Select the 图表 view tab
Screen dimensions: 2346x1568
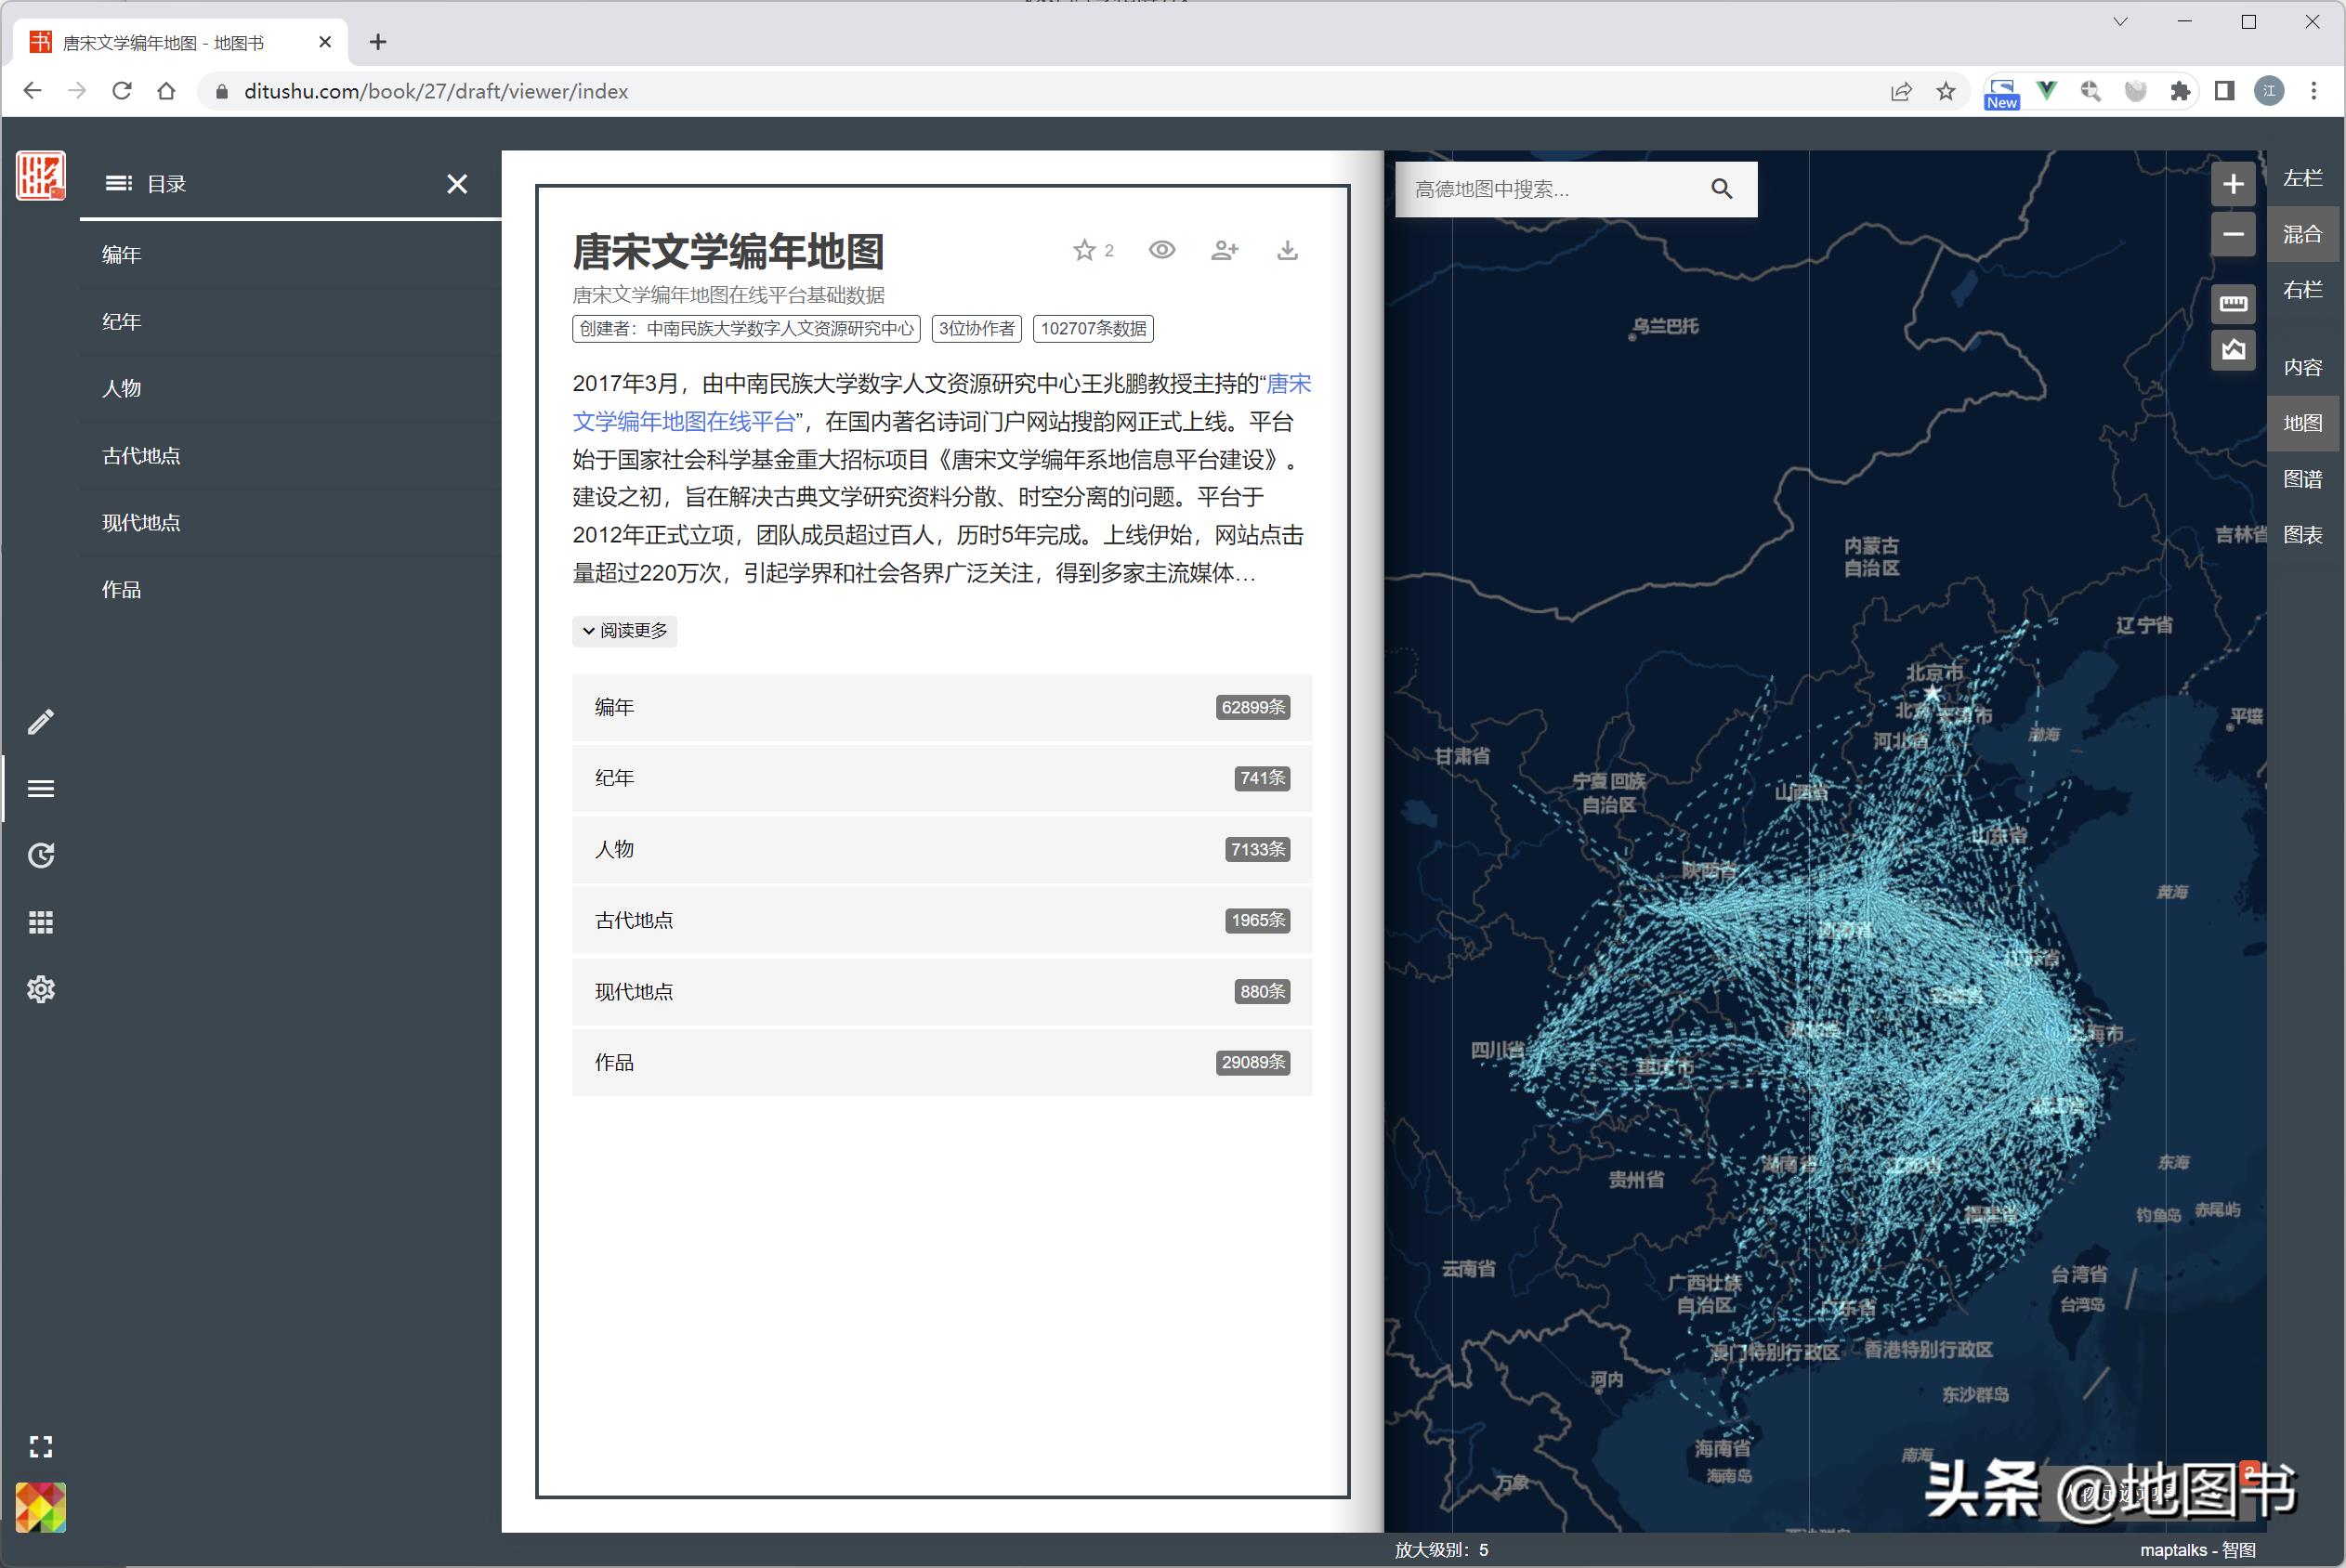(2303, 535)
